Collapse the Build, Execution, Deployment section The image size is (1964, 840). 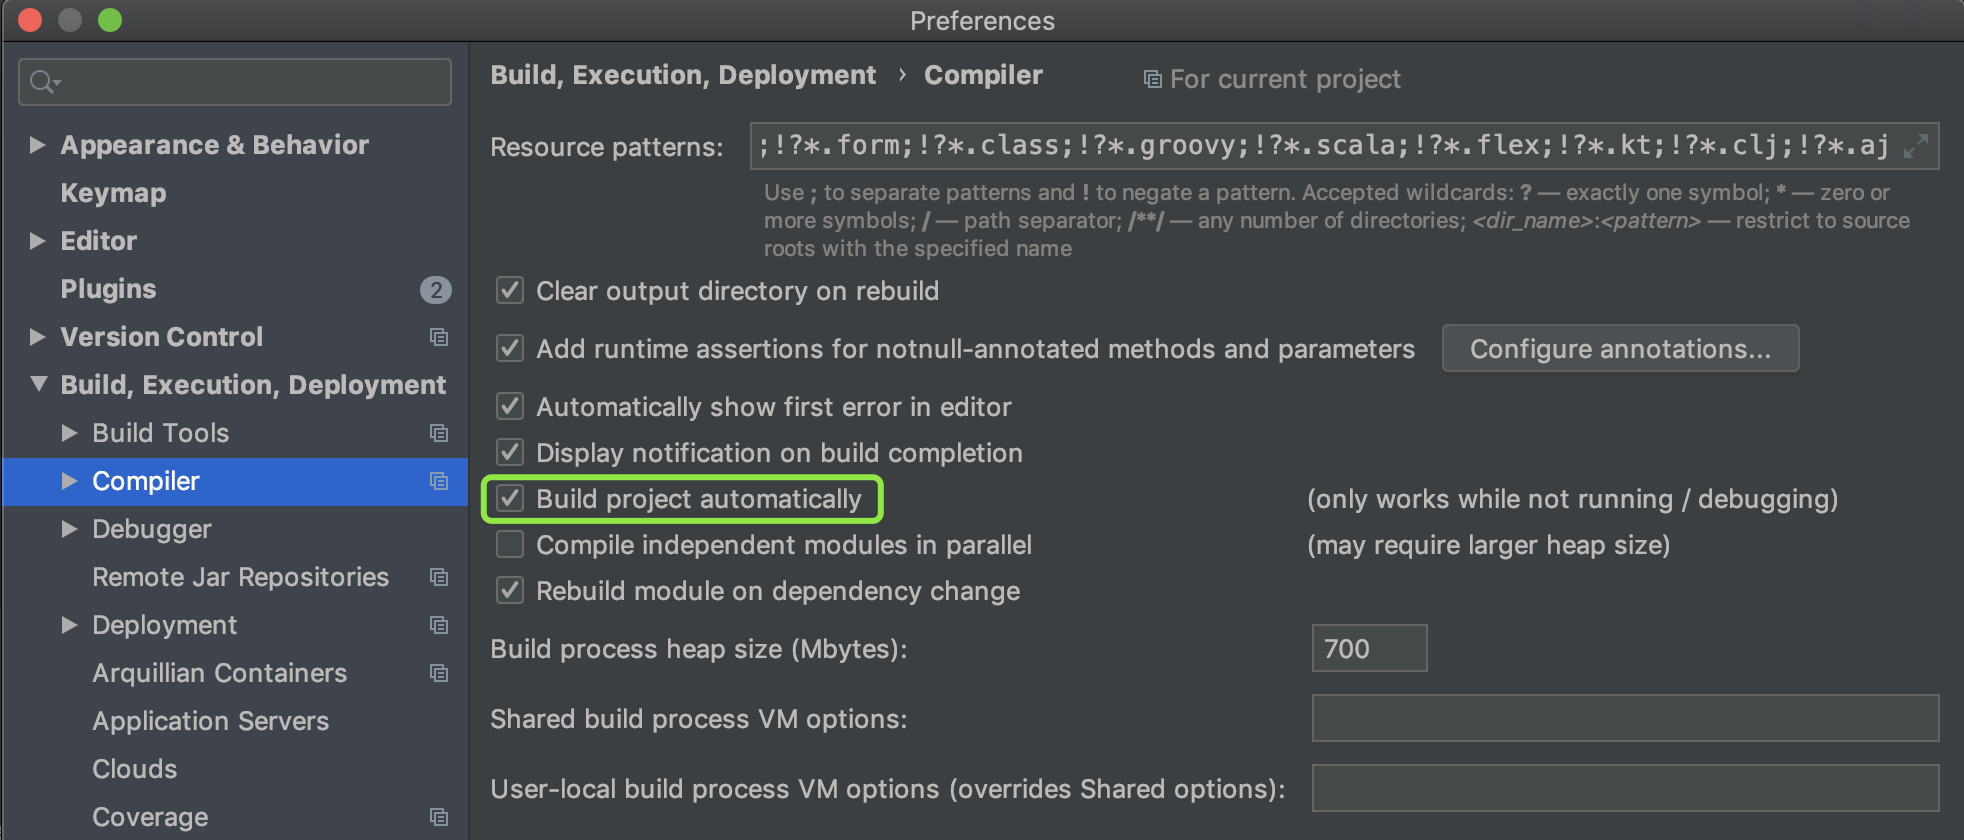(x=38, y=385)
